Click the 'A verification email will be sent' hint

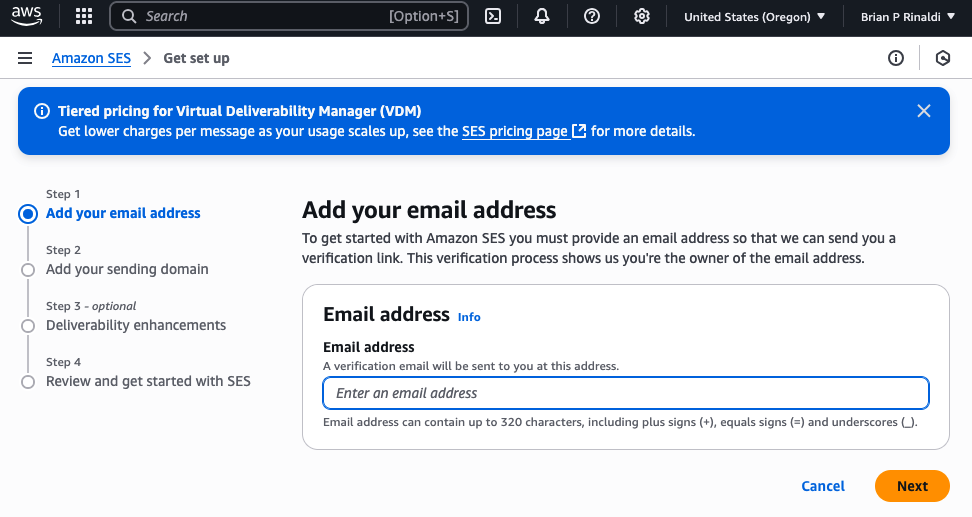[x=471, y=366]
